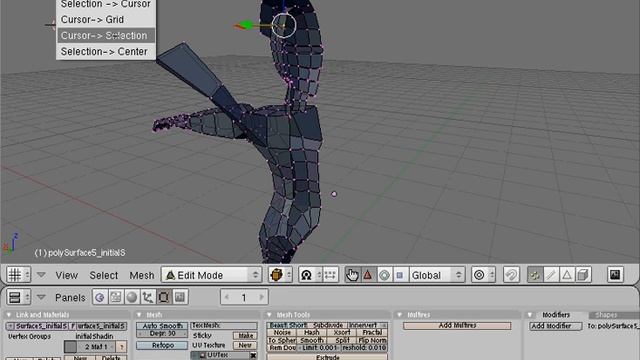Open the Script panels context icon
Image resolution: width=640 pixels, height=360 pixels.
[x=116, y=297]
